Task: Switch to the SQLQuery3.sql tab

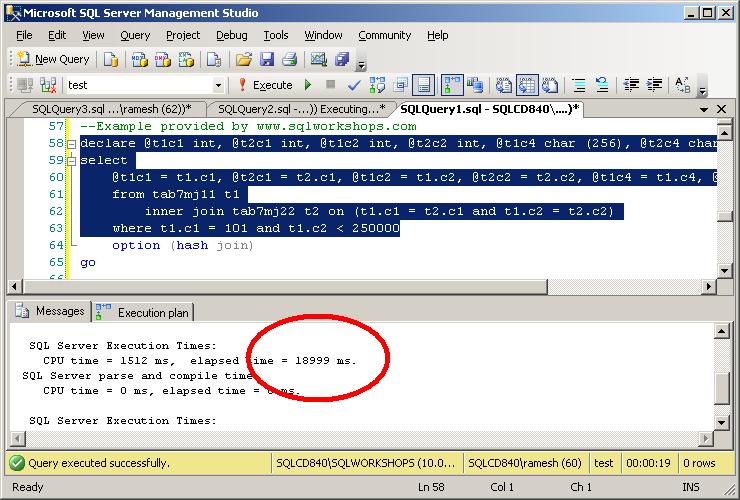Action: click(111, 109)
